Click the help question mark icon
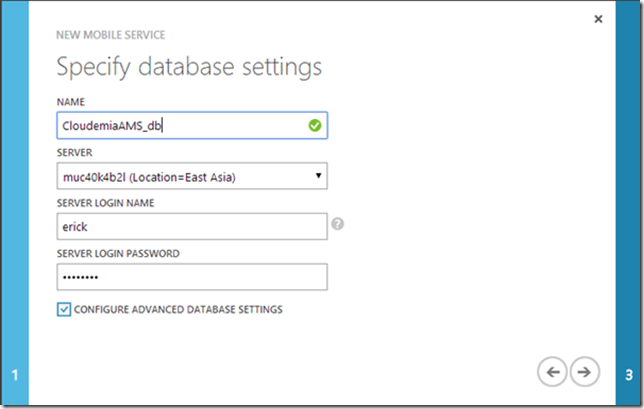 338,224
